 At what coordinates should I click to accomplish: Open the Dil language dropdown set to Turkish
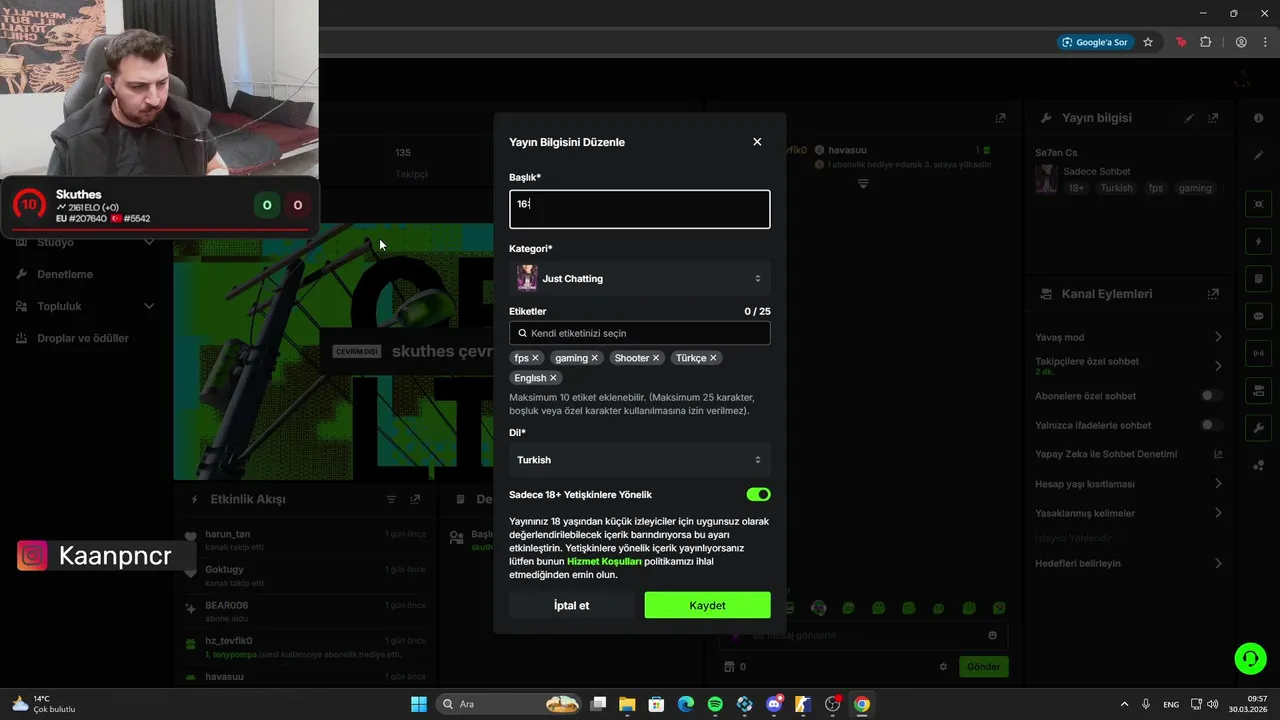coord(640,460)
